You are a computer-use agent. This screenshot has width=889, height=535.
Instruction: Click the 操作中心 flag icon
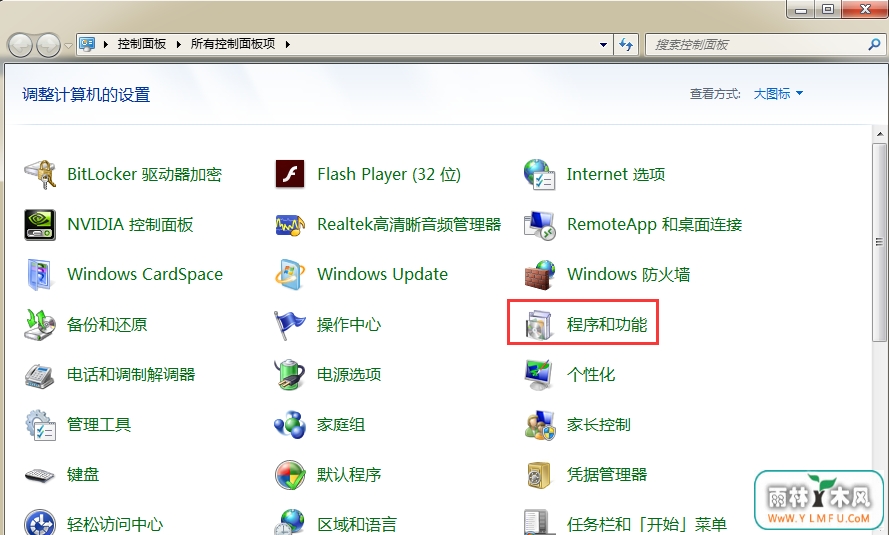290,324
